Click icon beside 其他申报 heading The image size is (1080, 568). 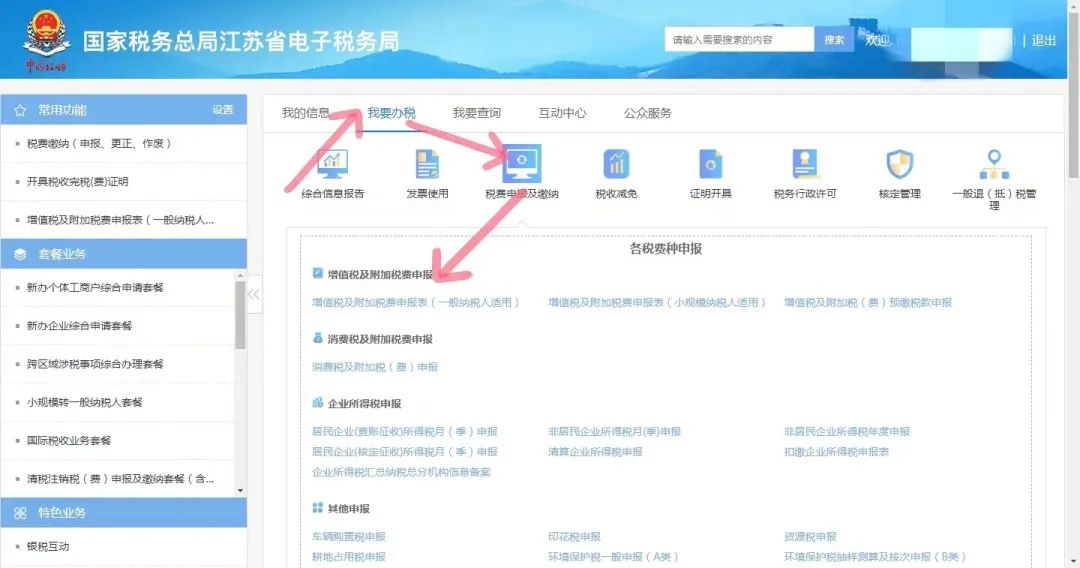[x=318, y=507]
